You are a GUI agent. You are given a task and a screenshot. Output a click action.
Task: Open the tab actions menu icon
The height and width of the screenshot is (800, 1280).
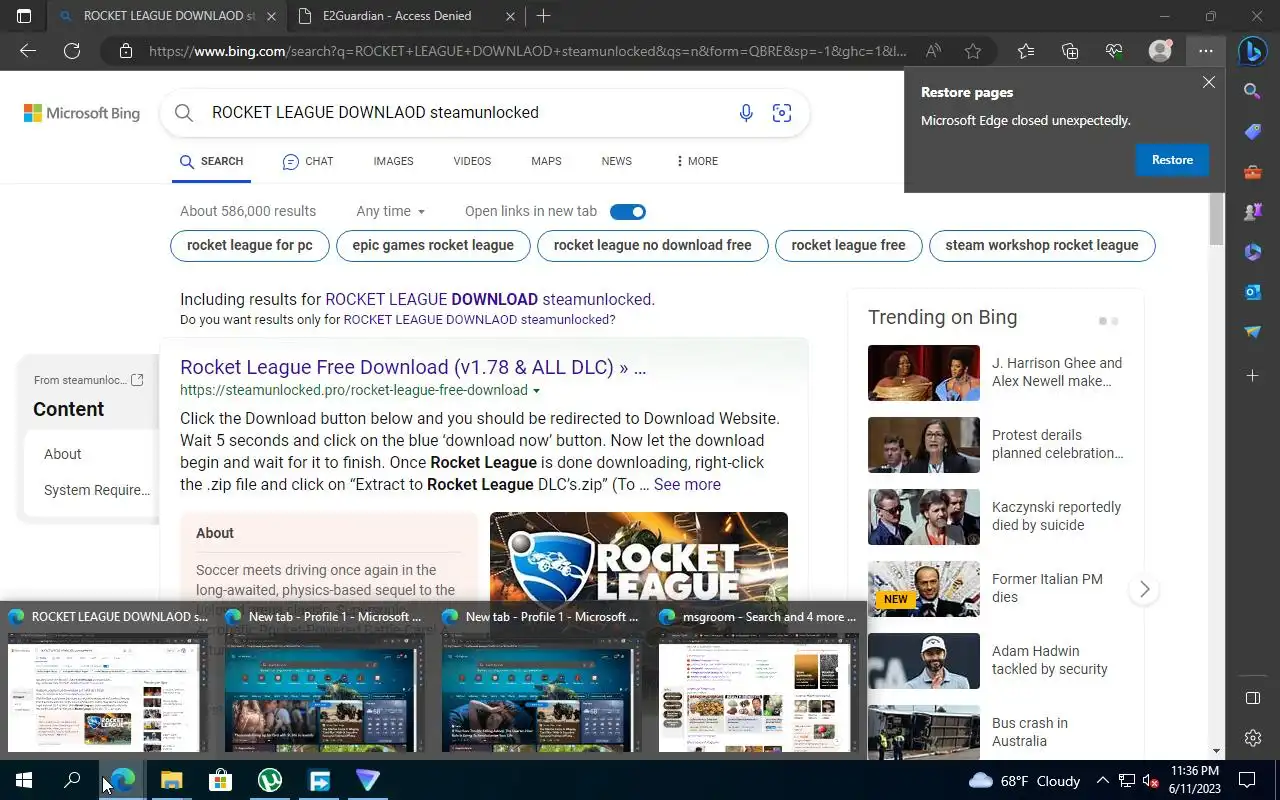point(24,16)
